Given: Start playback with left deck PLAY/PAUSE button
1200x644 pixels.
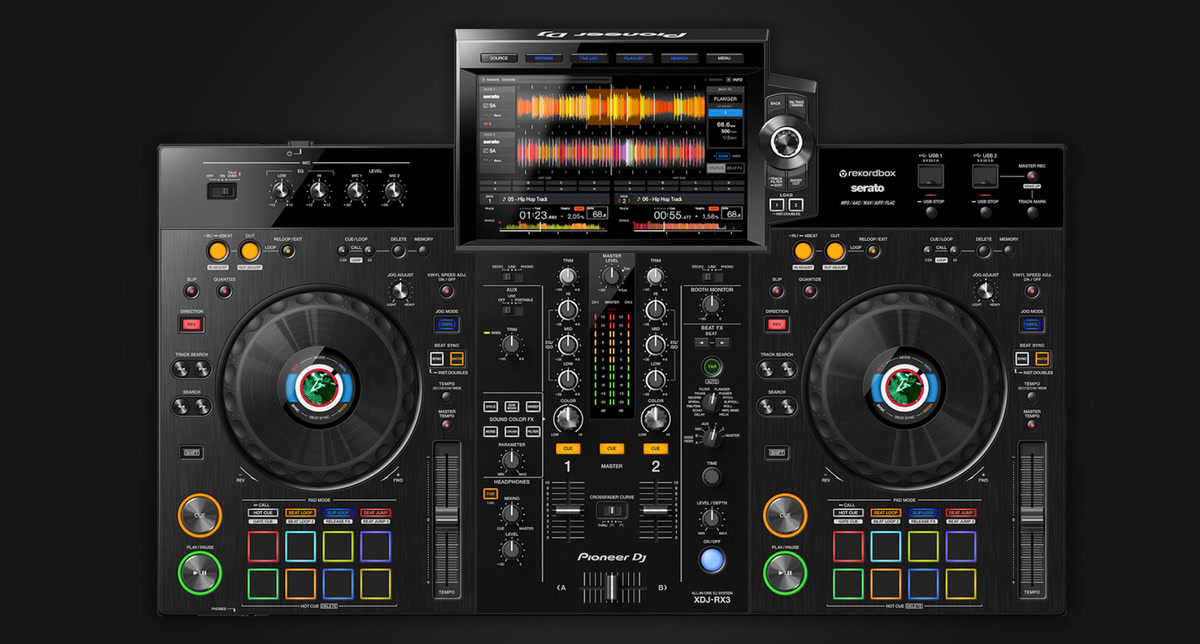Looking at the screenshot, I should point(199,573).
